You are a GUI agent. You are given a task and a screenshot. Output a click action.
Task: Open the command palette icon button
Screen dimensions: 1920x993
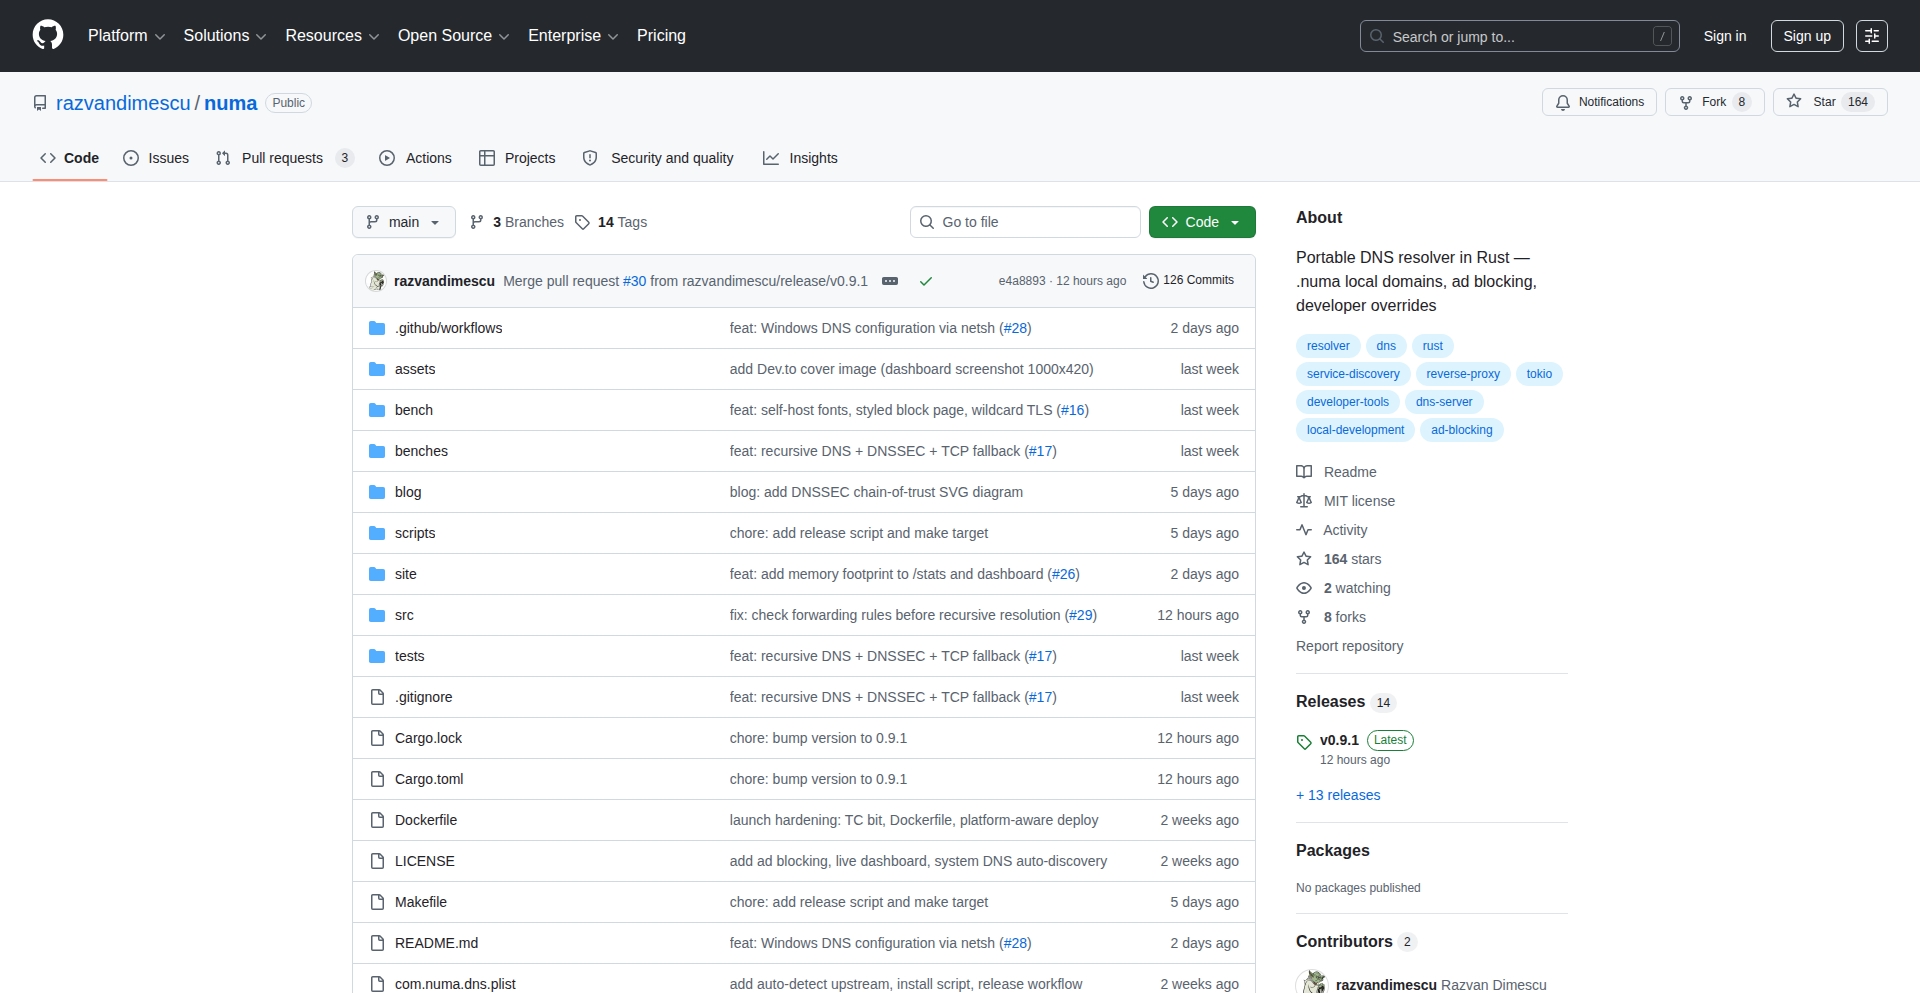pos(1871,36)
